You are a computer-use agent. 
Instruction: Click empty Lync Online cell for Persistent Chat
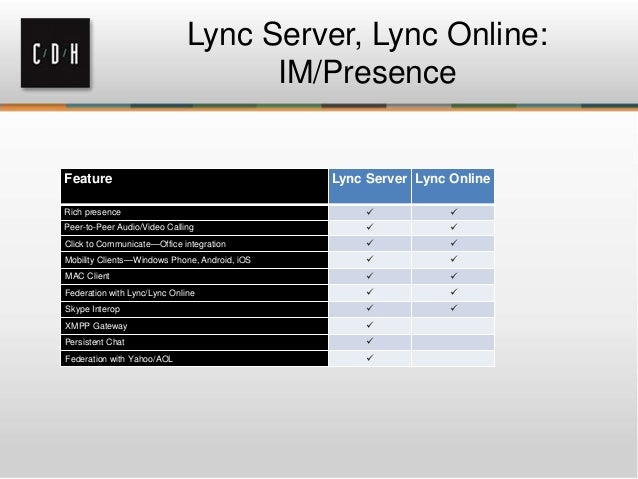click(x=453, y=342)
